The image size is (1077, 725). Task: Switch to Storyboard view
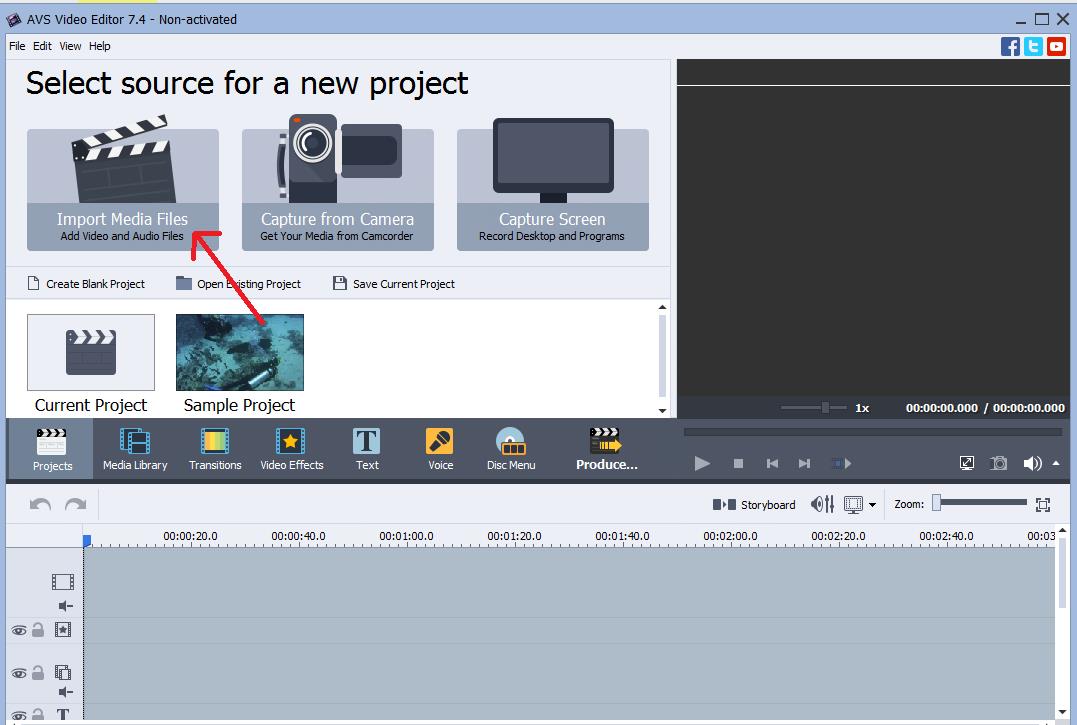click(x=755, y=504)
